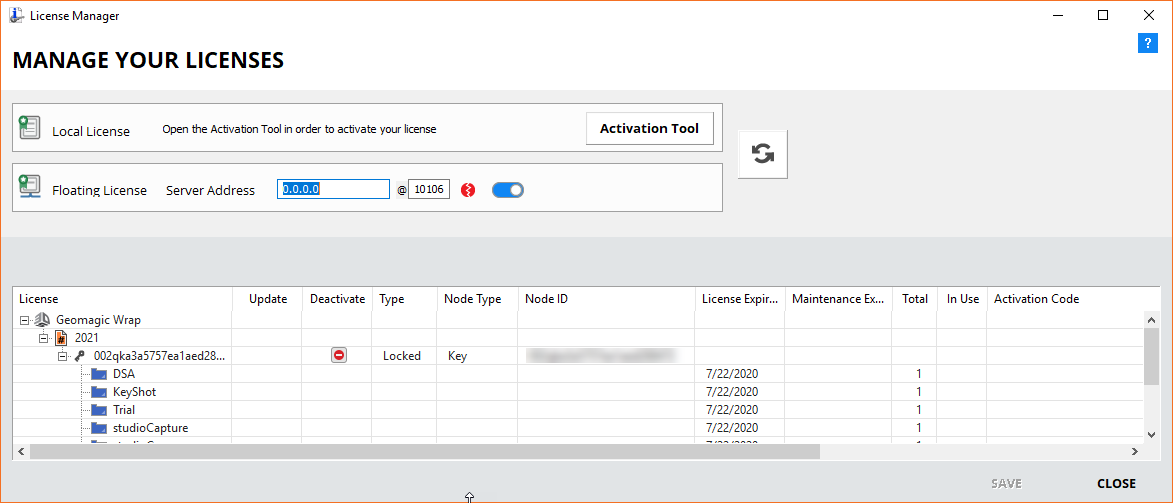Click the SAVE button
The image size is (1173, 503).
[x=1006, y=484]
